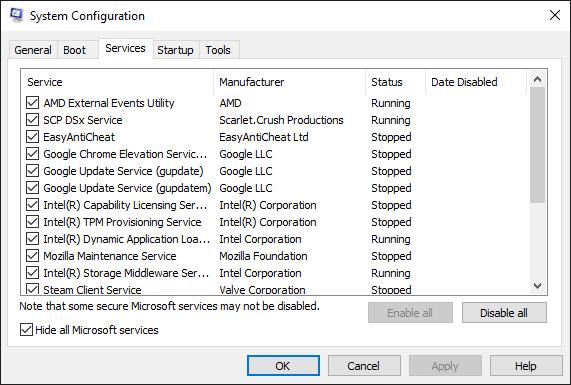
Task: Click the AMD manufacturer cell
Action: [x=231, y=103]
